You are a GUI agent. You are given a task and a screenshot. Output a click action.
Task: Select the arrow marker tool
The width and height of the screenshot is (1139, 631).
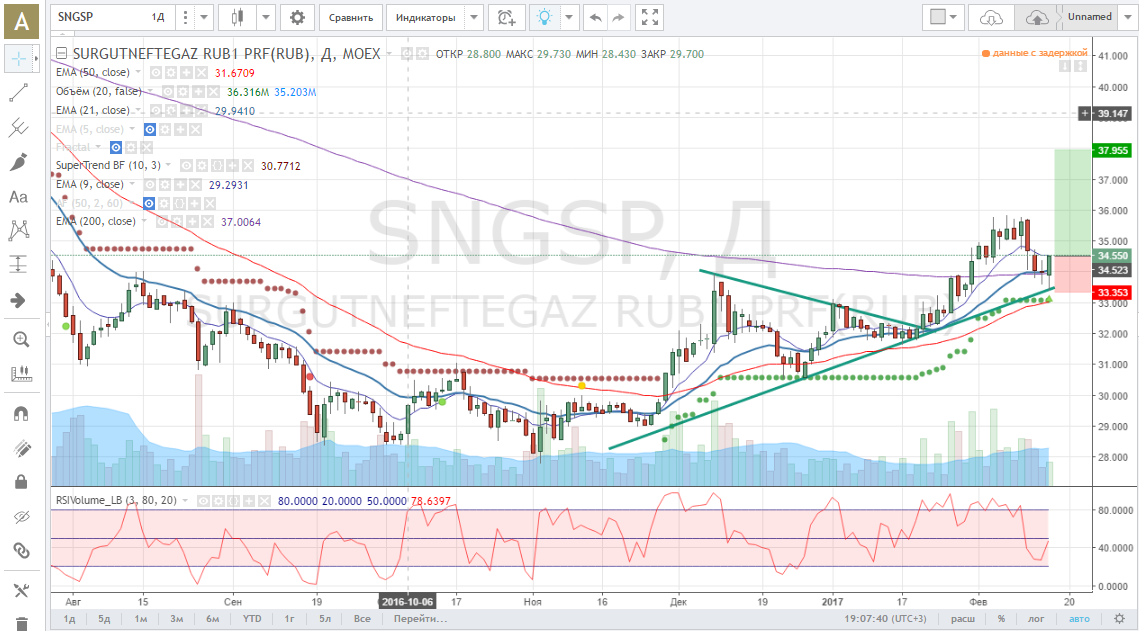[x=18, y=301]
